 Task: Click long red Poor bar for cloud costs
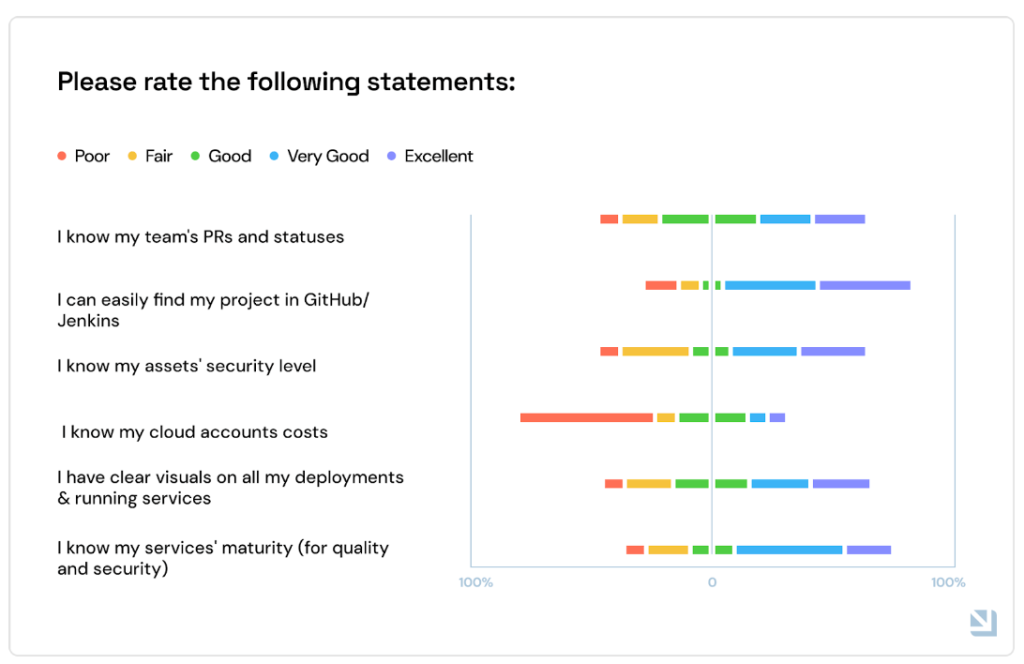(586, 418)
